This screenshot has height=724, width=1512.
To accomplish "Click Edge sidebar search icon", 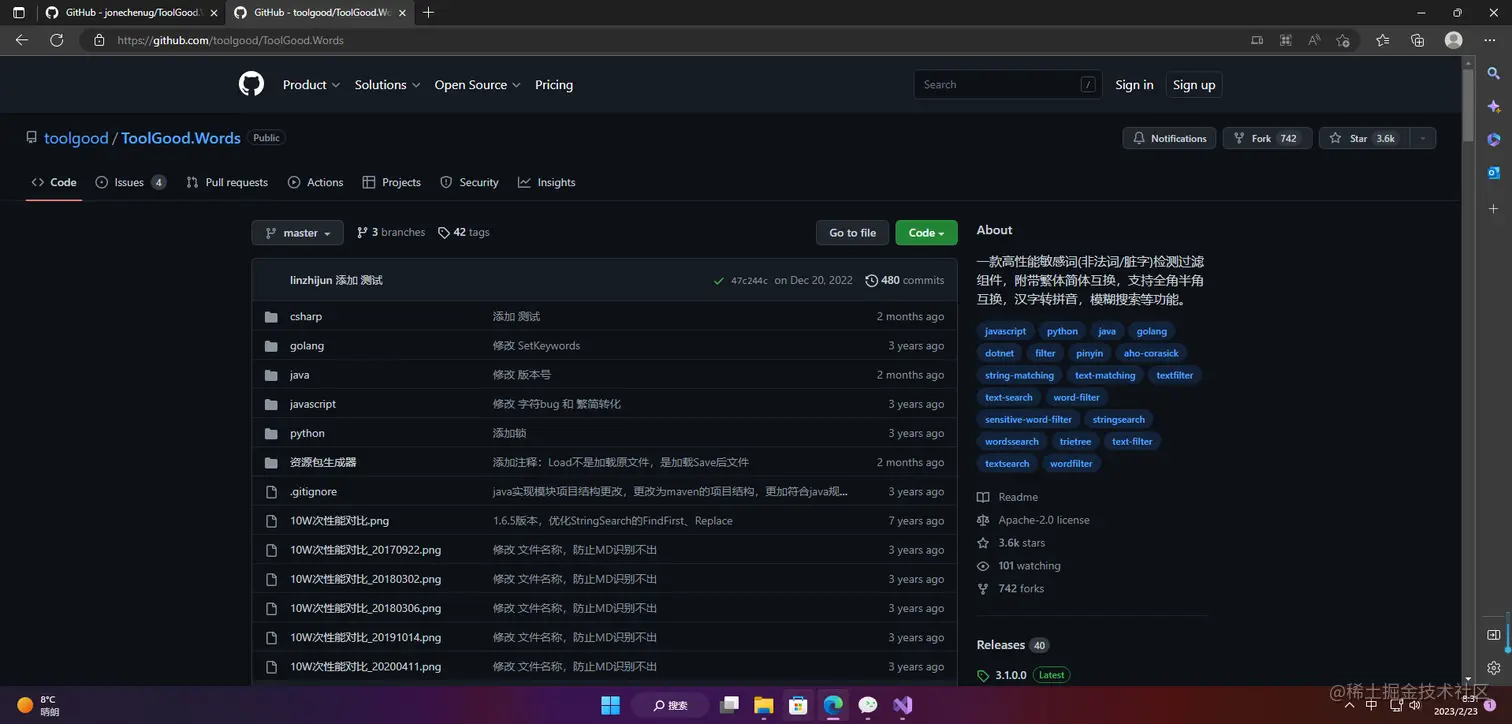I will (x=1494, y=73).
